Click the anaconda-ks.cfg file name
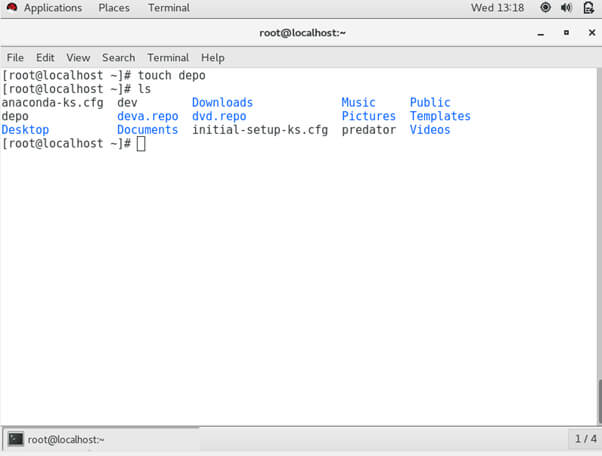 [53, 103]
